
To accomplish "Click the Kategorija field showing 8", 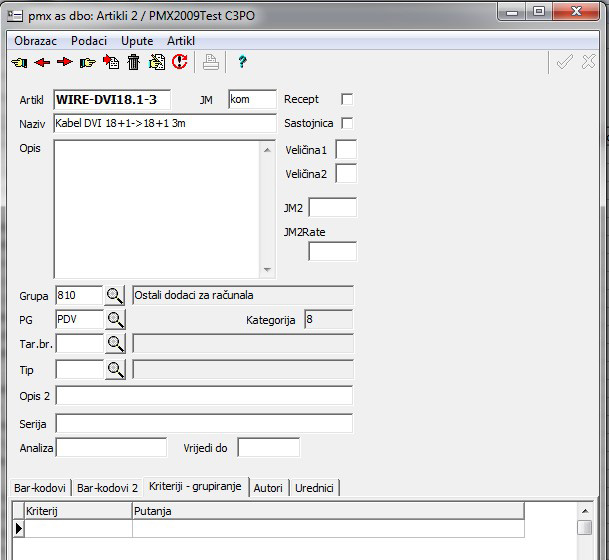I will [x=329, y=320].
